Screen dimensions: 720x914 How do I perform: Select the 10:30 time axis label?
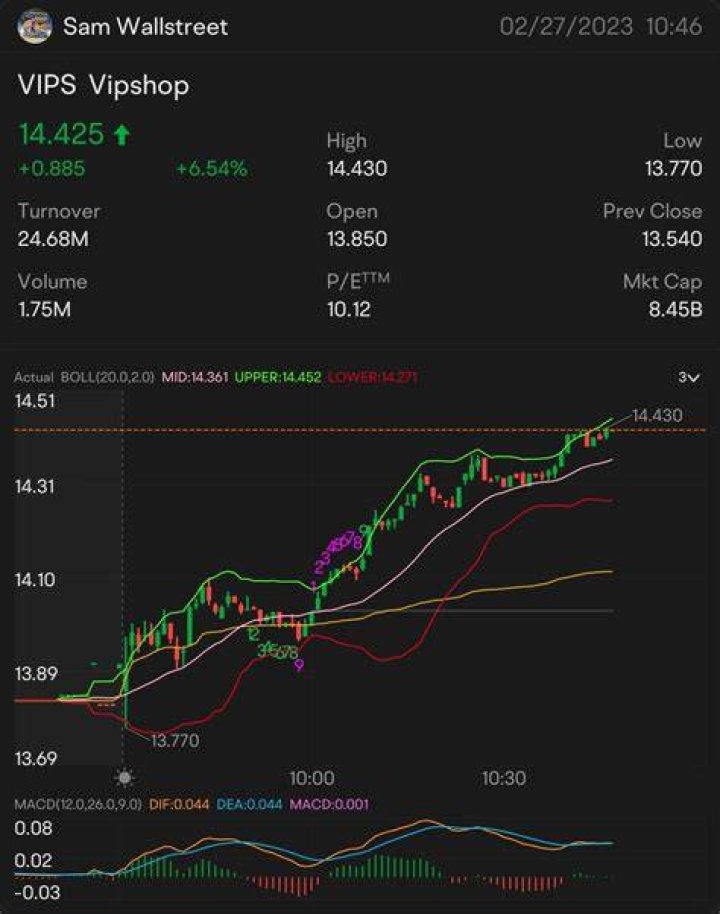(504, 778)
